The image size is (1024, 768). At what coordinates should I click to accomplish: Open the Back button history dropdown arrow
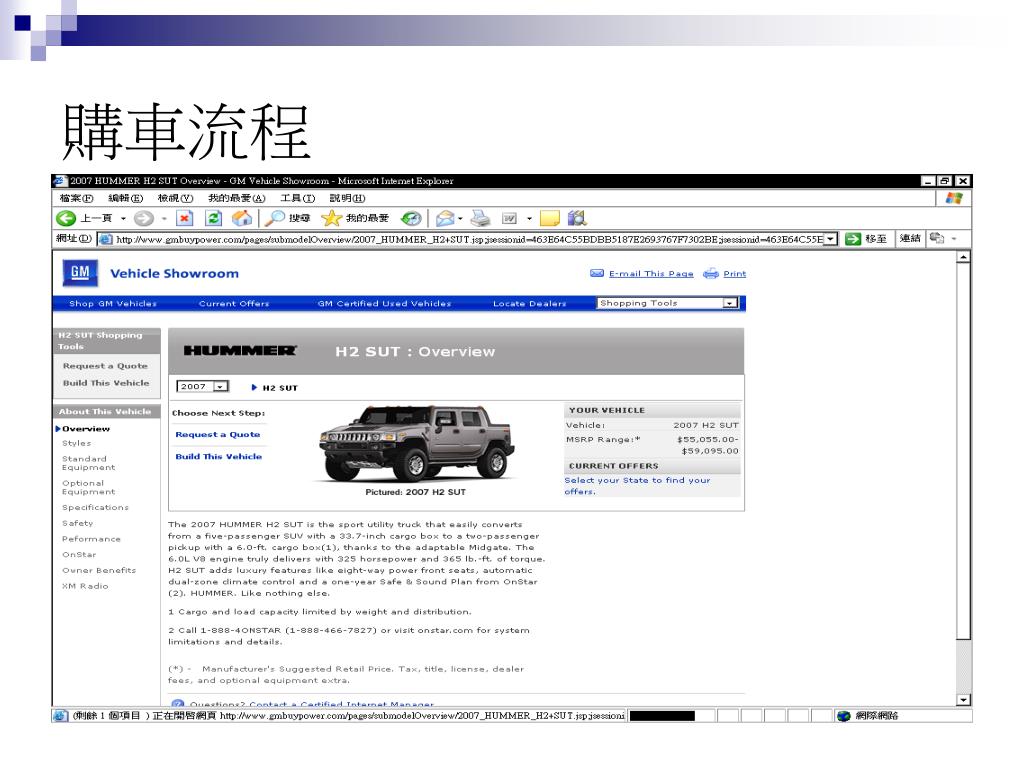[x=123, y=219]
